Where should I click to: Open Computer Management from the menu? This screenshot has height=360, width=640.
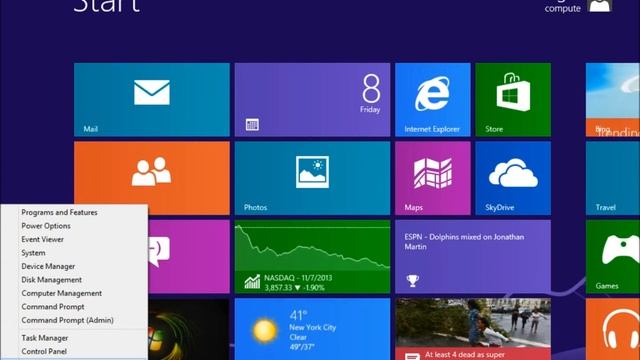point(62,293)
